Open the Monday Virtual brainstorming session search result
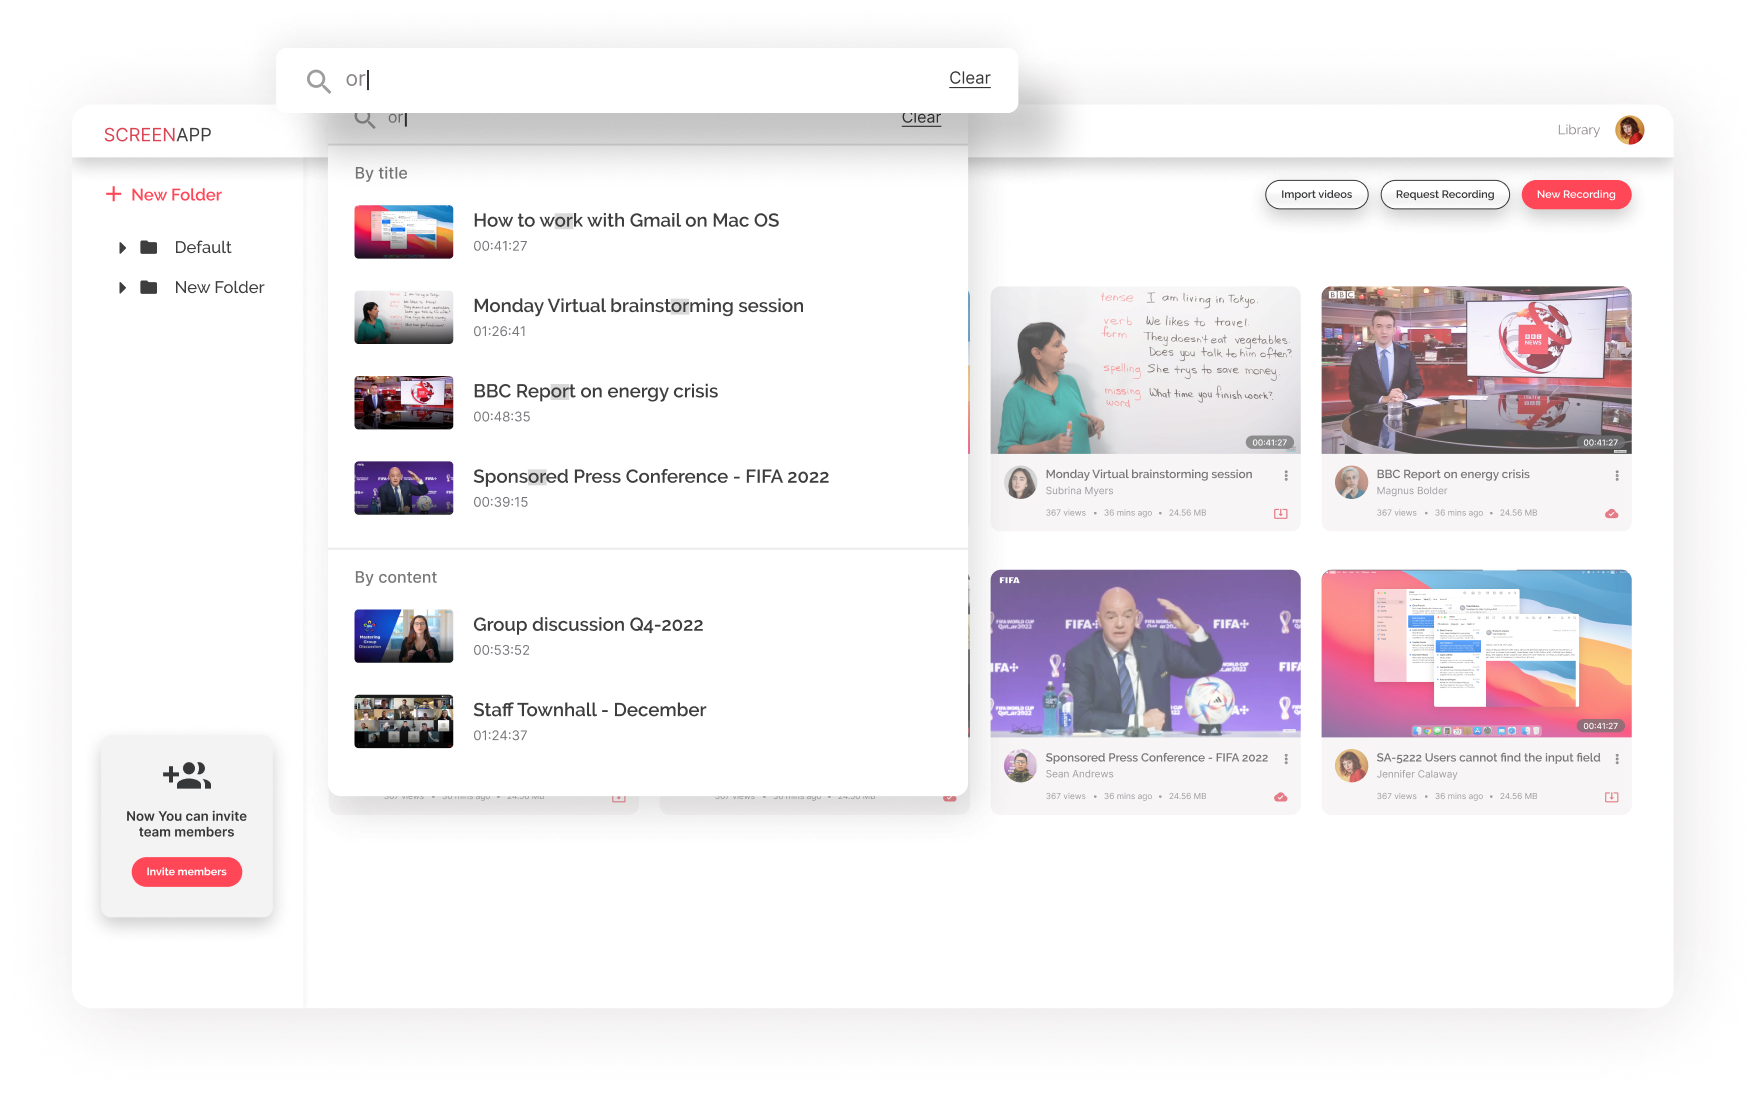Image resolution: width=1762 pixels, height=1097 pixels. 648,317
